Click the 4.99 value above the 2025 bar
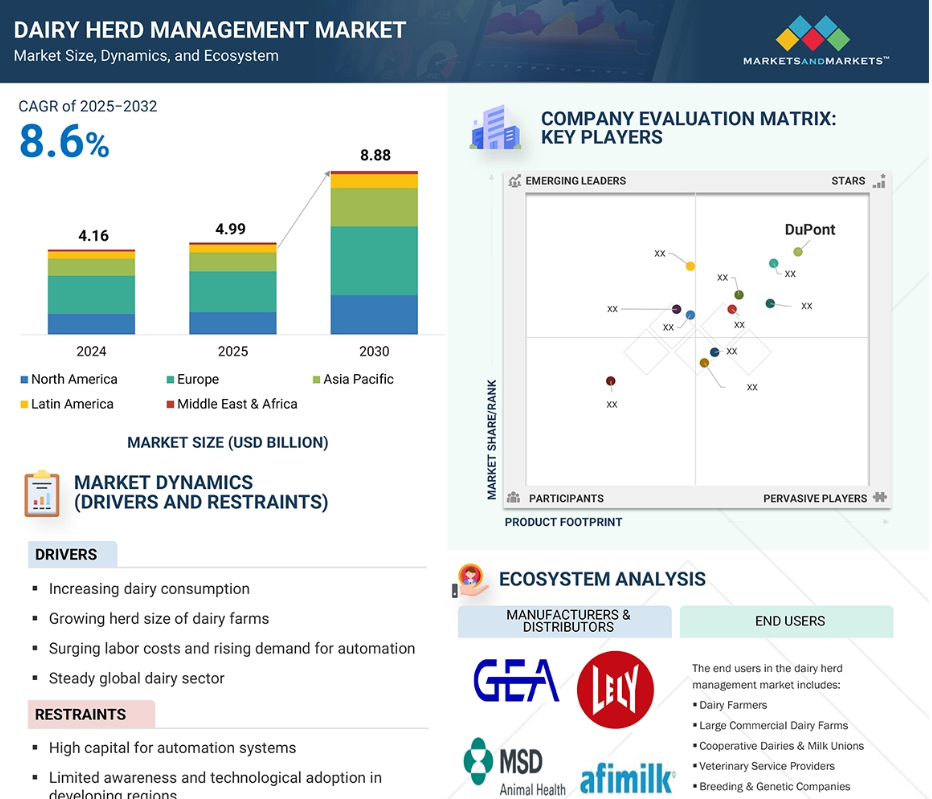The image size is (932, 799). (x=231, y=229)
